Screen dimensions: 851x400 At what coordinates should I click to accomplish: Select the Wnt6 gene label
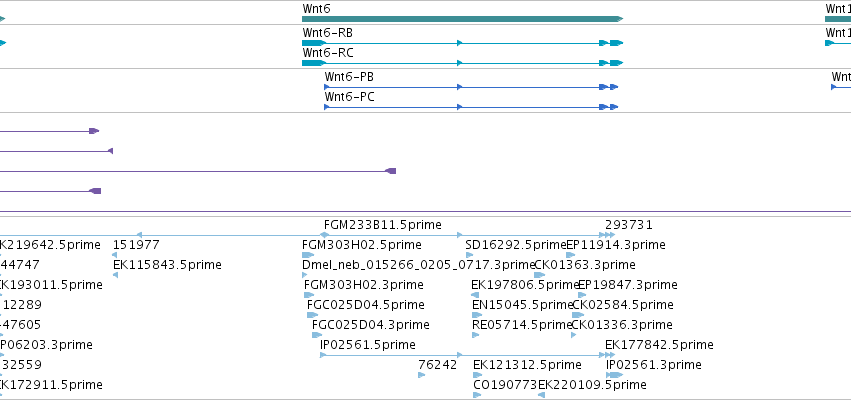(x=316, y=9)
